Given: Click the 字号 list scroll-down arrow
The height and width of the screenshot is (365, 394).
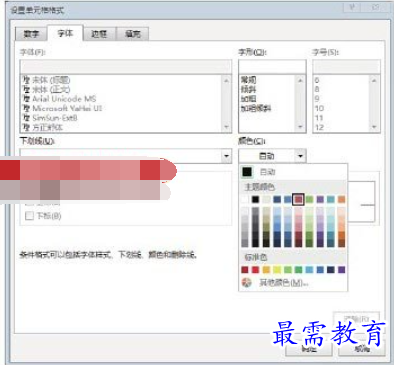Looking at the screenshot, I should coord(374,127).
